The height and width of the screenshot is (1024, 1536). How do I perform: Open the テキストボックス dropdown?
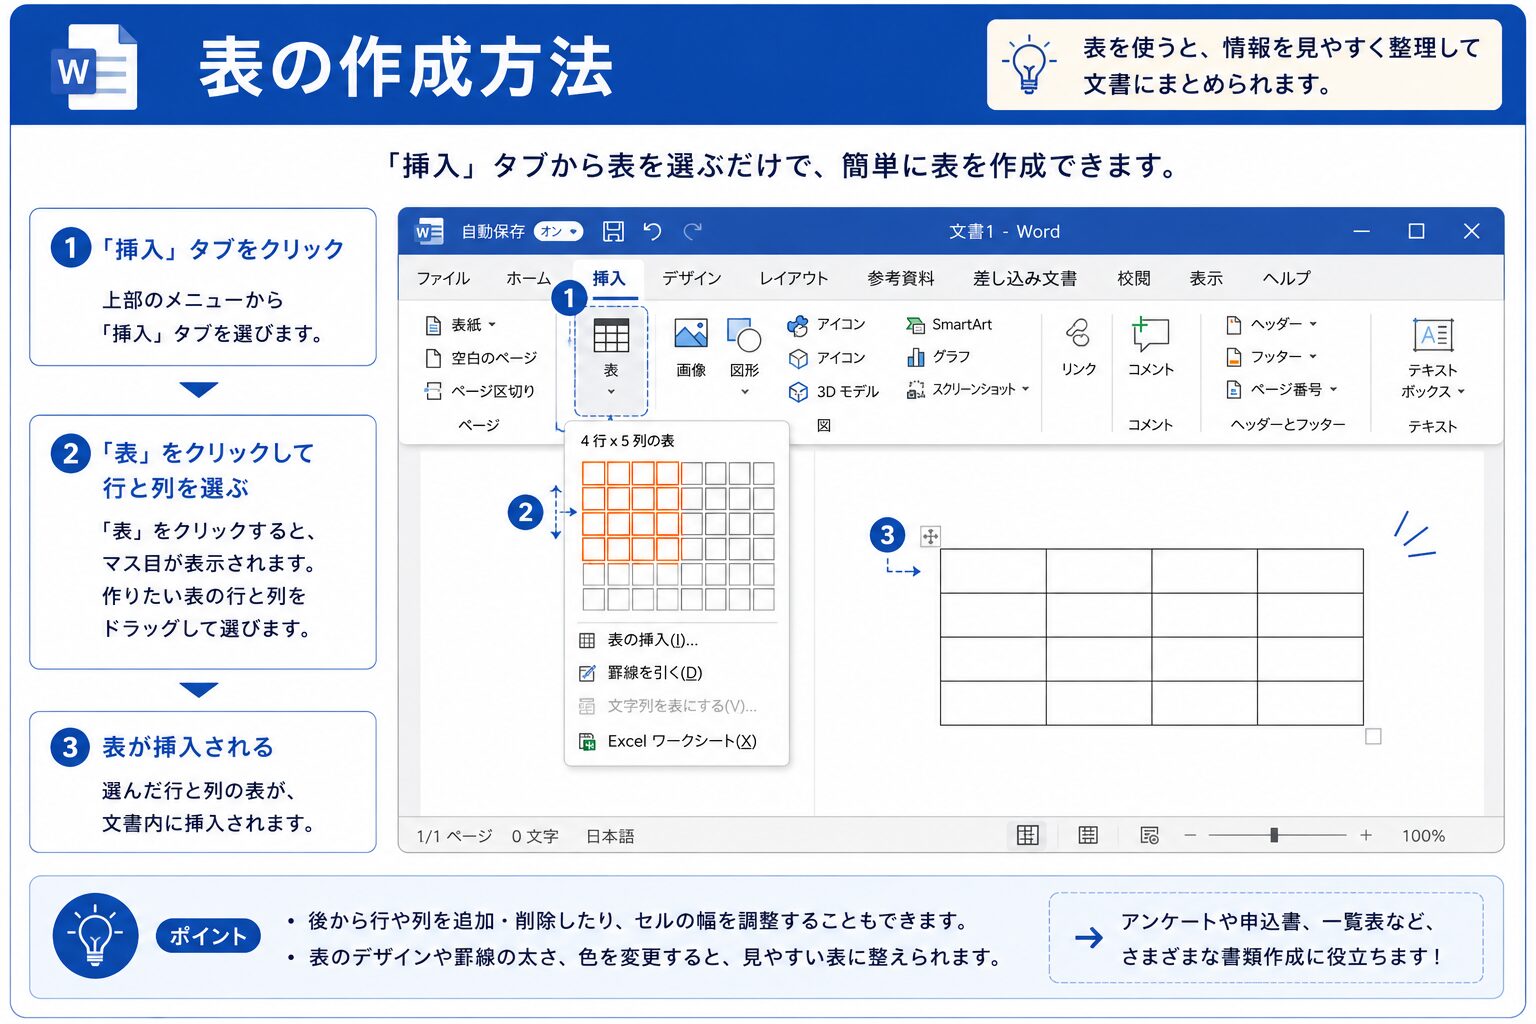tap(1433, 359)
